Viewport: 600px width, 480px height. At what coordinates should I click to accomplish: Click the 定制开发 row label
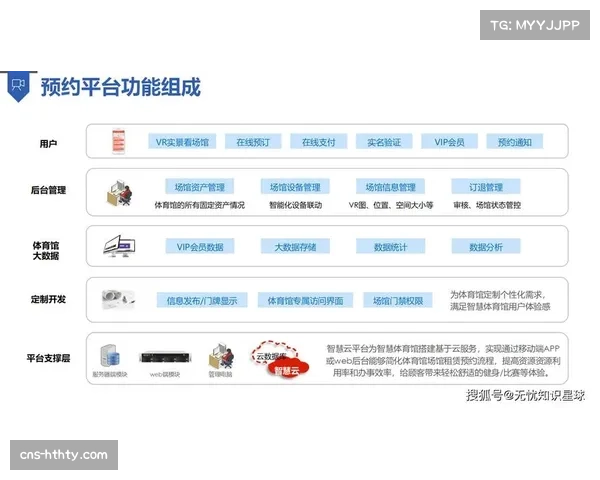pos(48,299)
